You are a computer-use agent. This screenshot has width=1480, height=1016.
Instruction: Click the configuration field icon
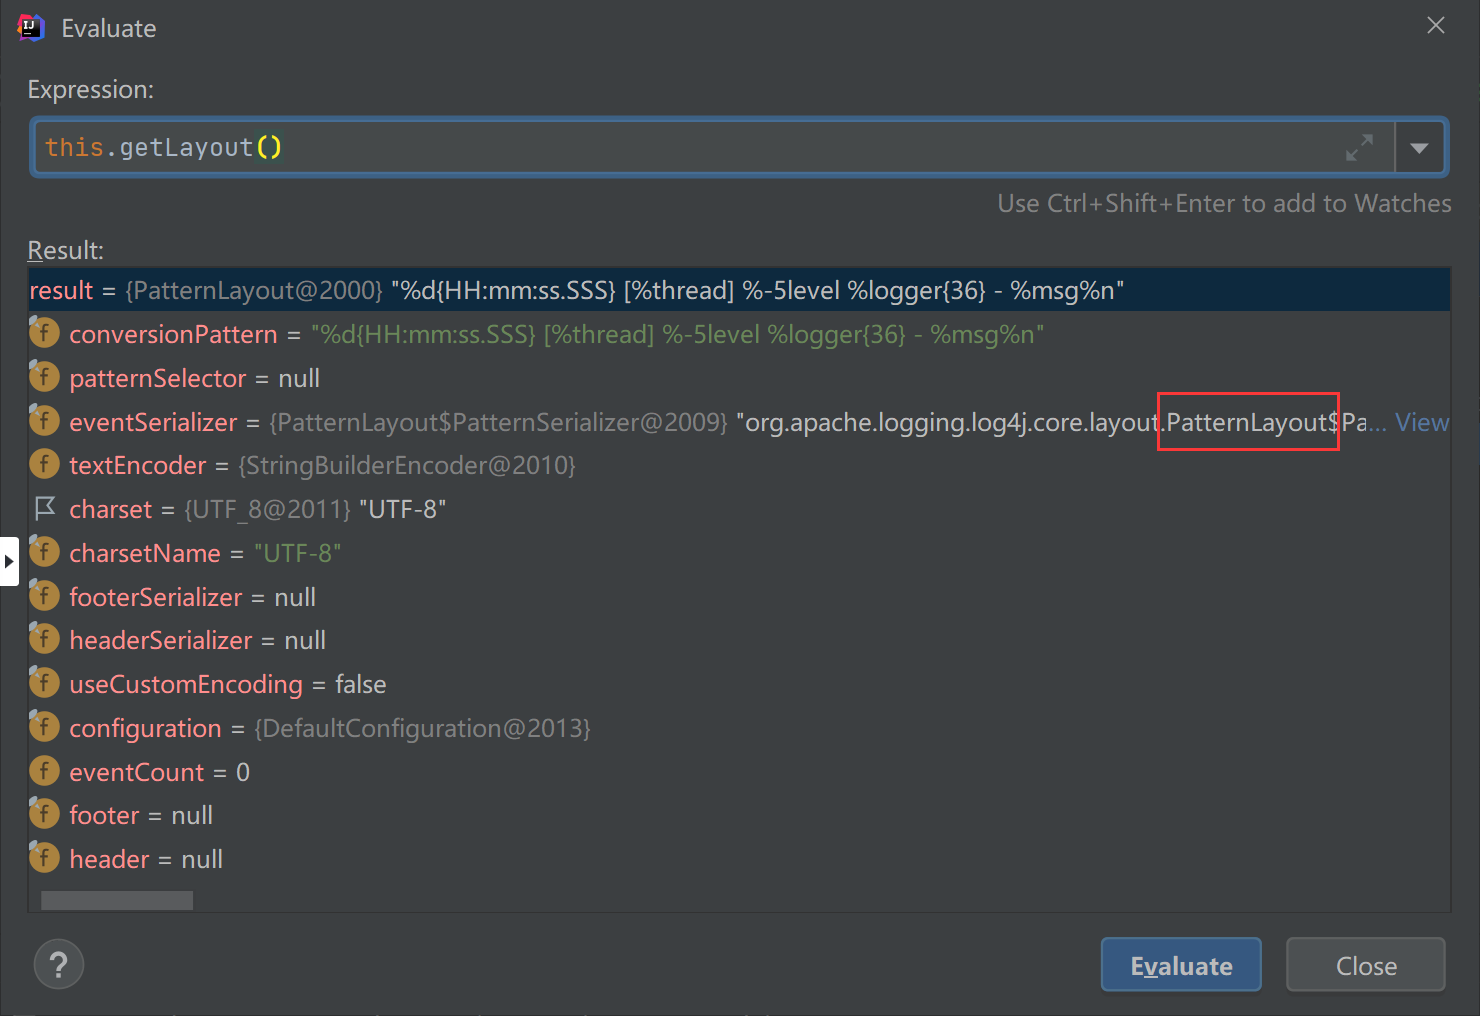44,727
